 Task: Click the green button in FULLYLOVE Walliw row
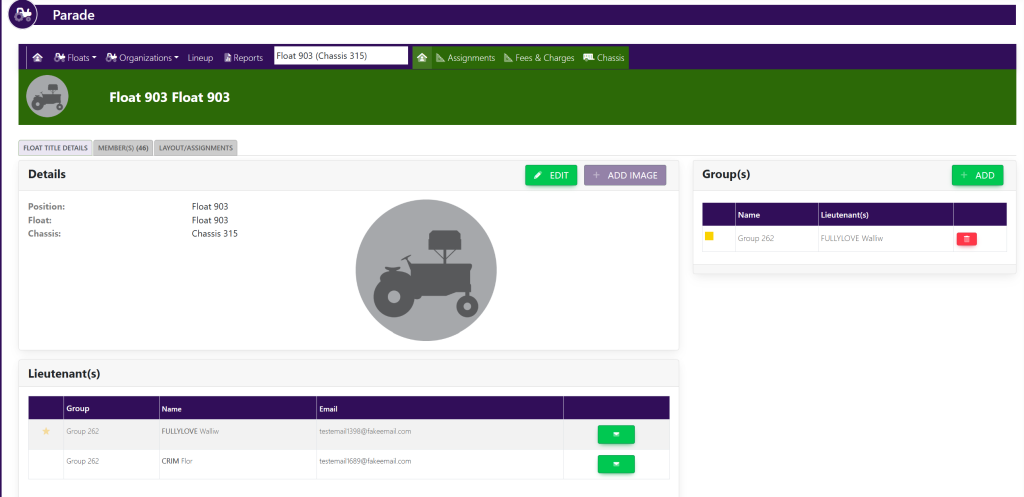point(616,433)
